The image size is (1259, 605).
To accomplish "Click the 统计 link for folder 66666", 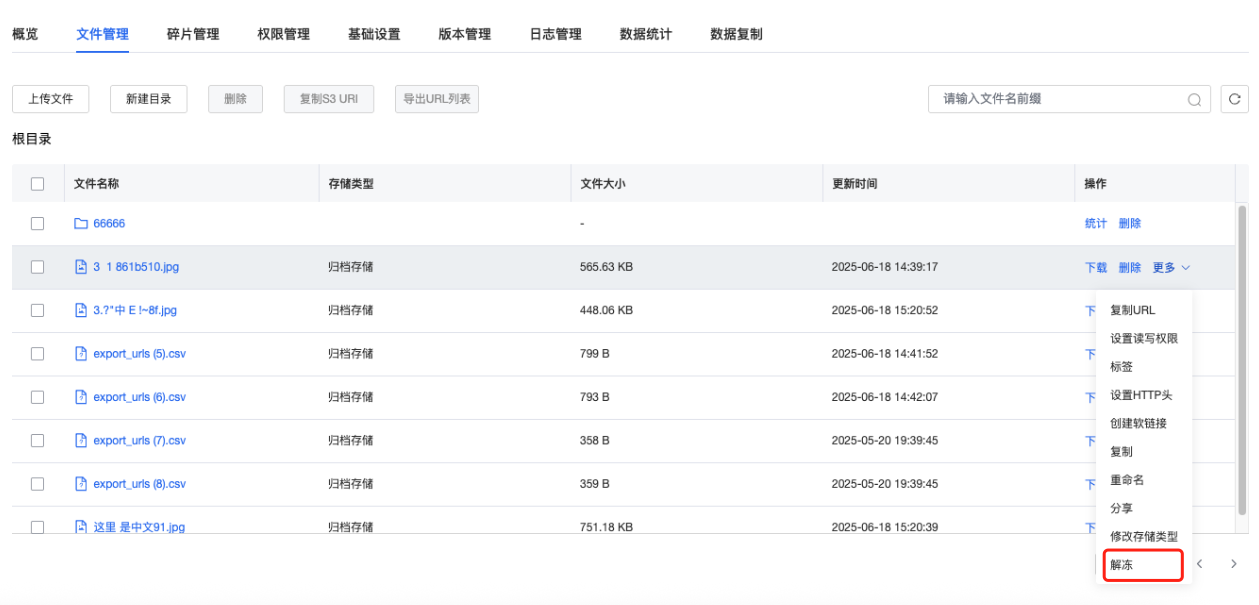I will [x=1096, y=223].
